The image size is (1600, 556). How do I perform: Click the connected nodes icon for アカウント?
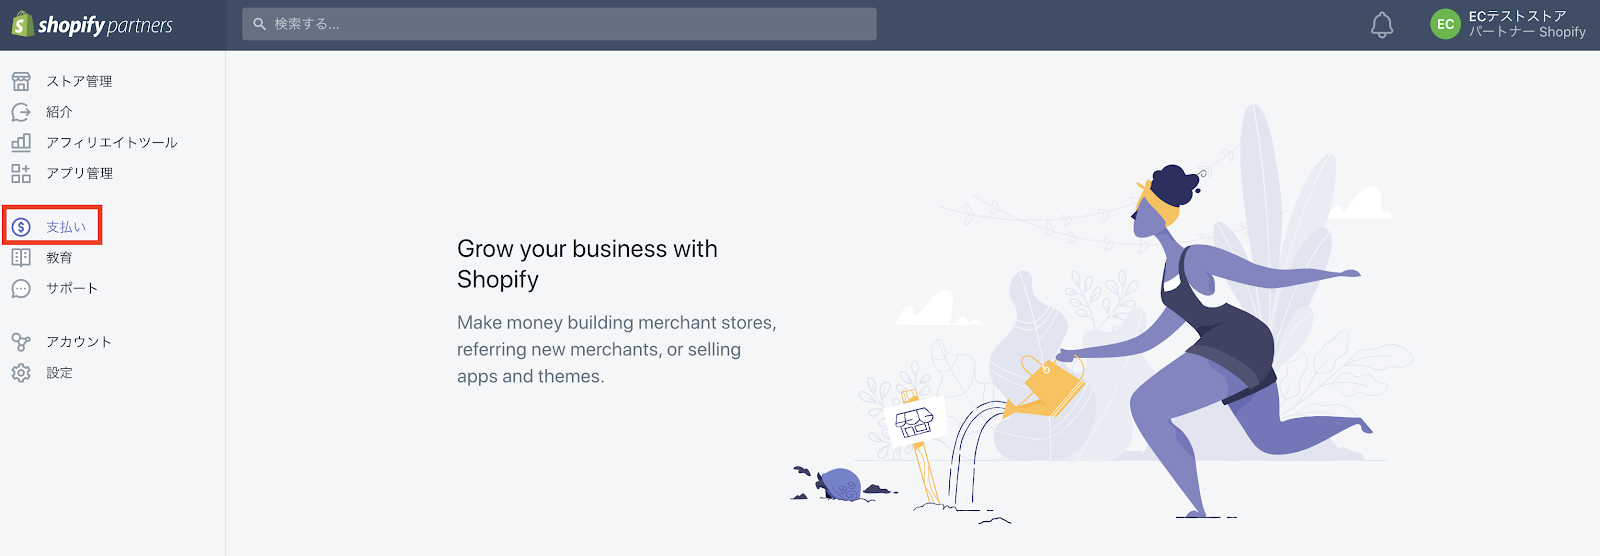point(21,342)
